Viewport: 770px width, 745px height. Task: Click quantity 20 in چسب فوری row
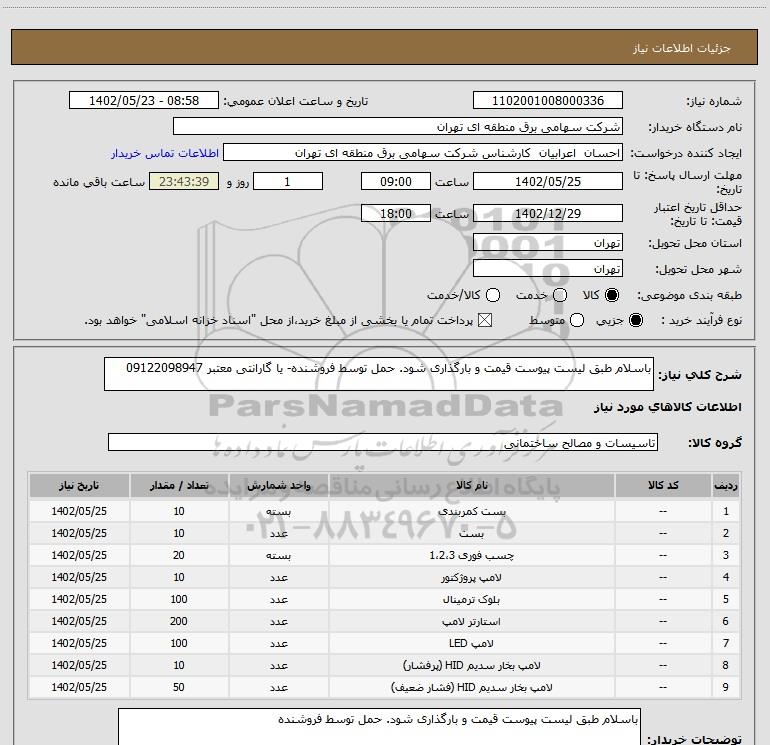[179, 555]
